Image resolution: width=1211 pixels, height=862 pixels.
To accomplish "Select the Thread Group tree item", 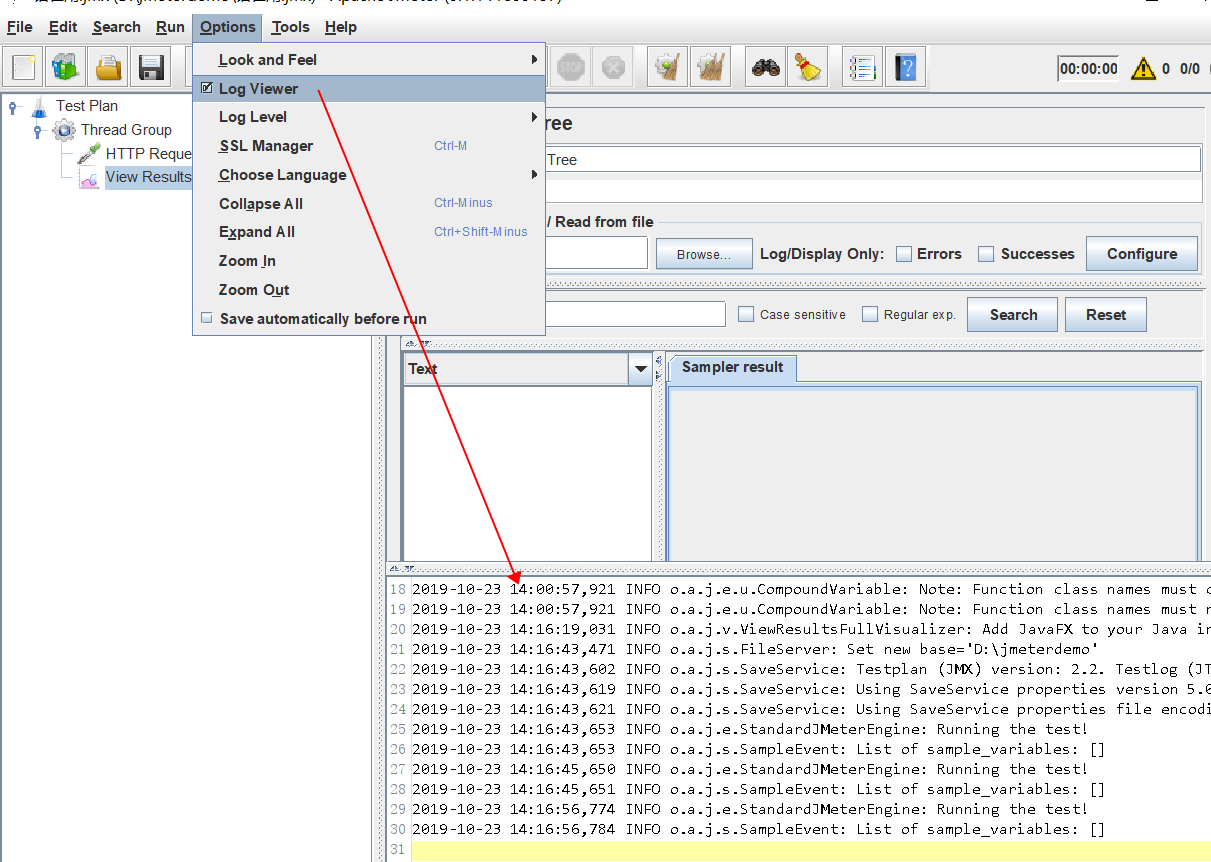I will (126, 130).
